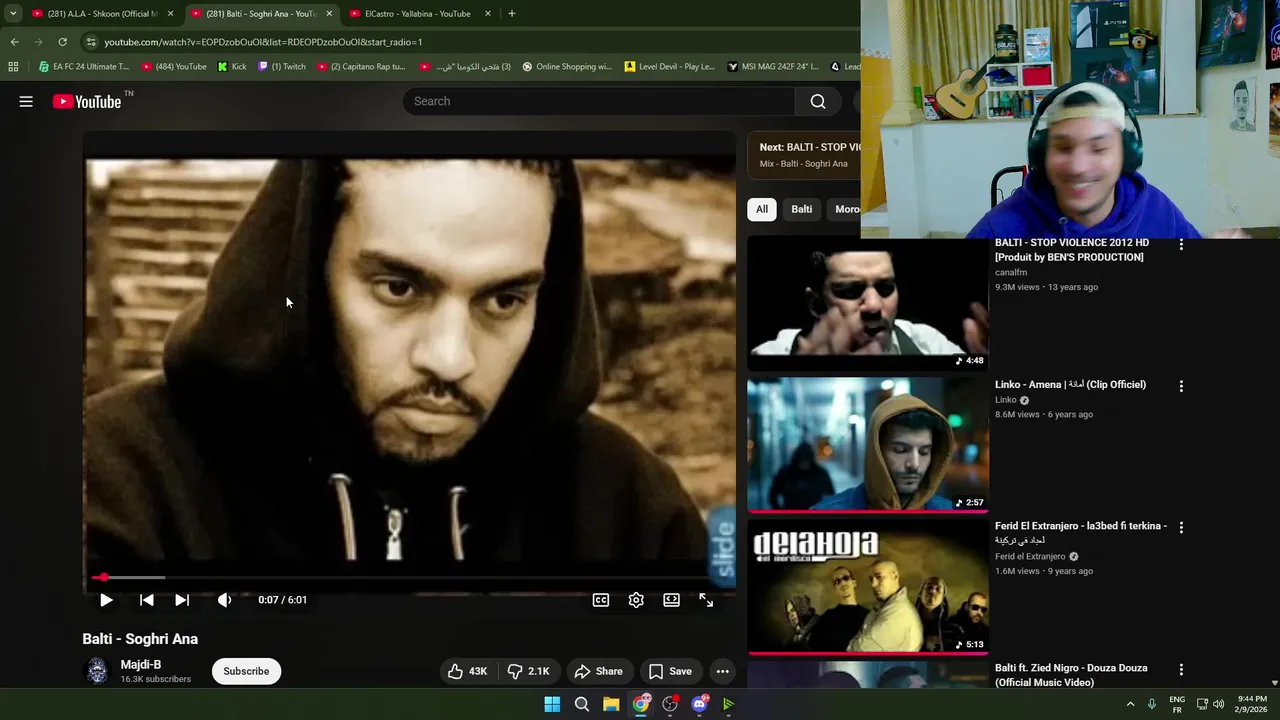This screenshot has height=720, width=1280.
Task: Open Windows taskbar search
Action: coord(582,704)
